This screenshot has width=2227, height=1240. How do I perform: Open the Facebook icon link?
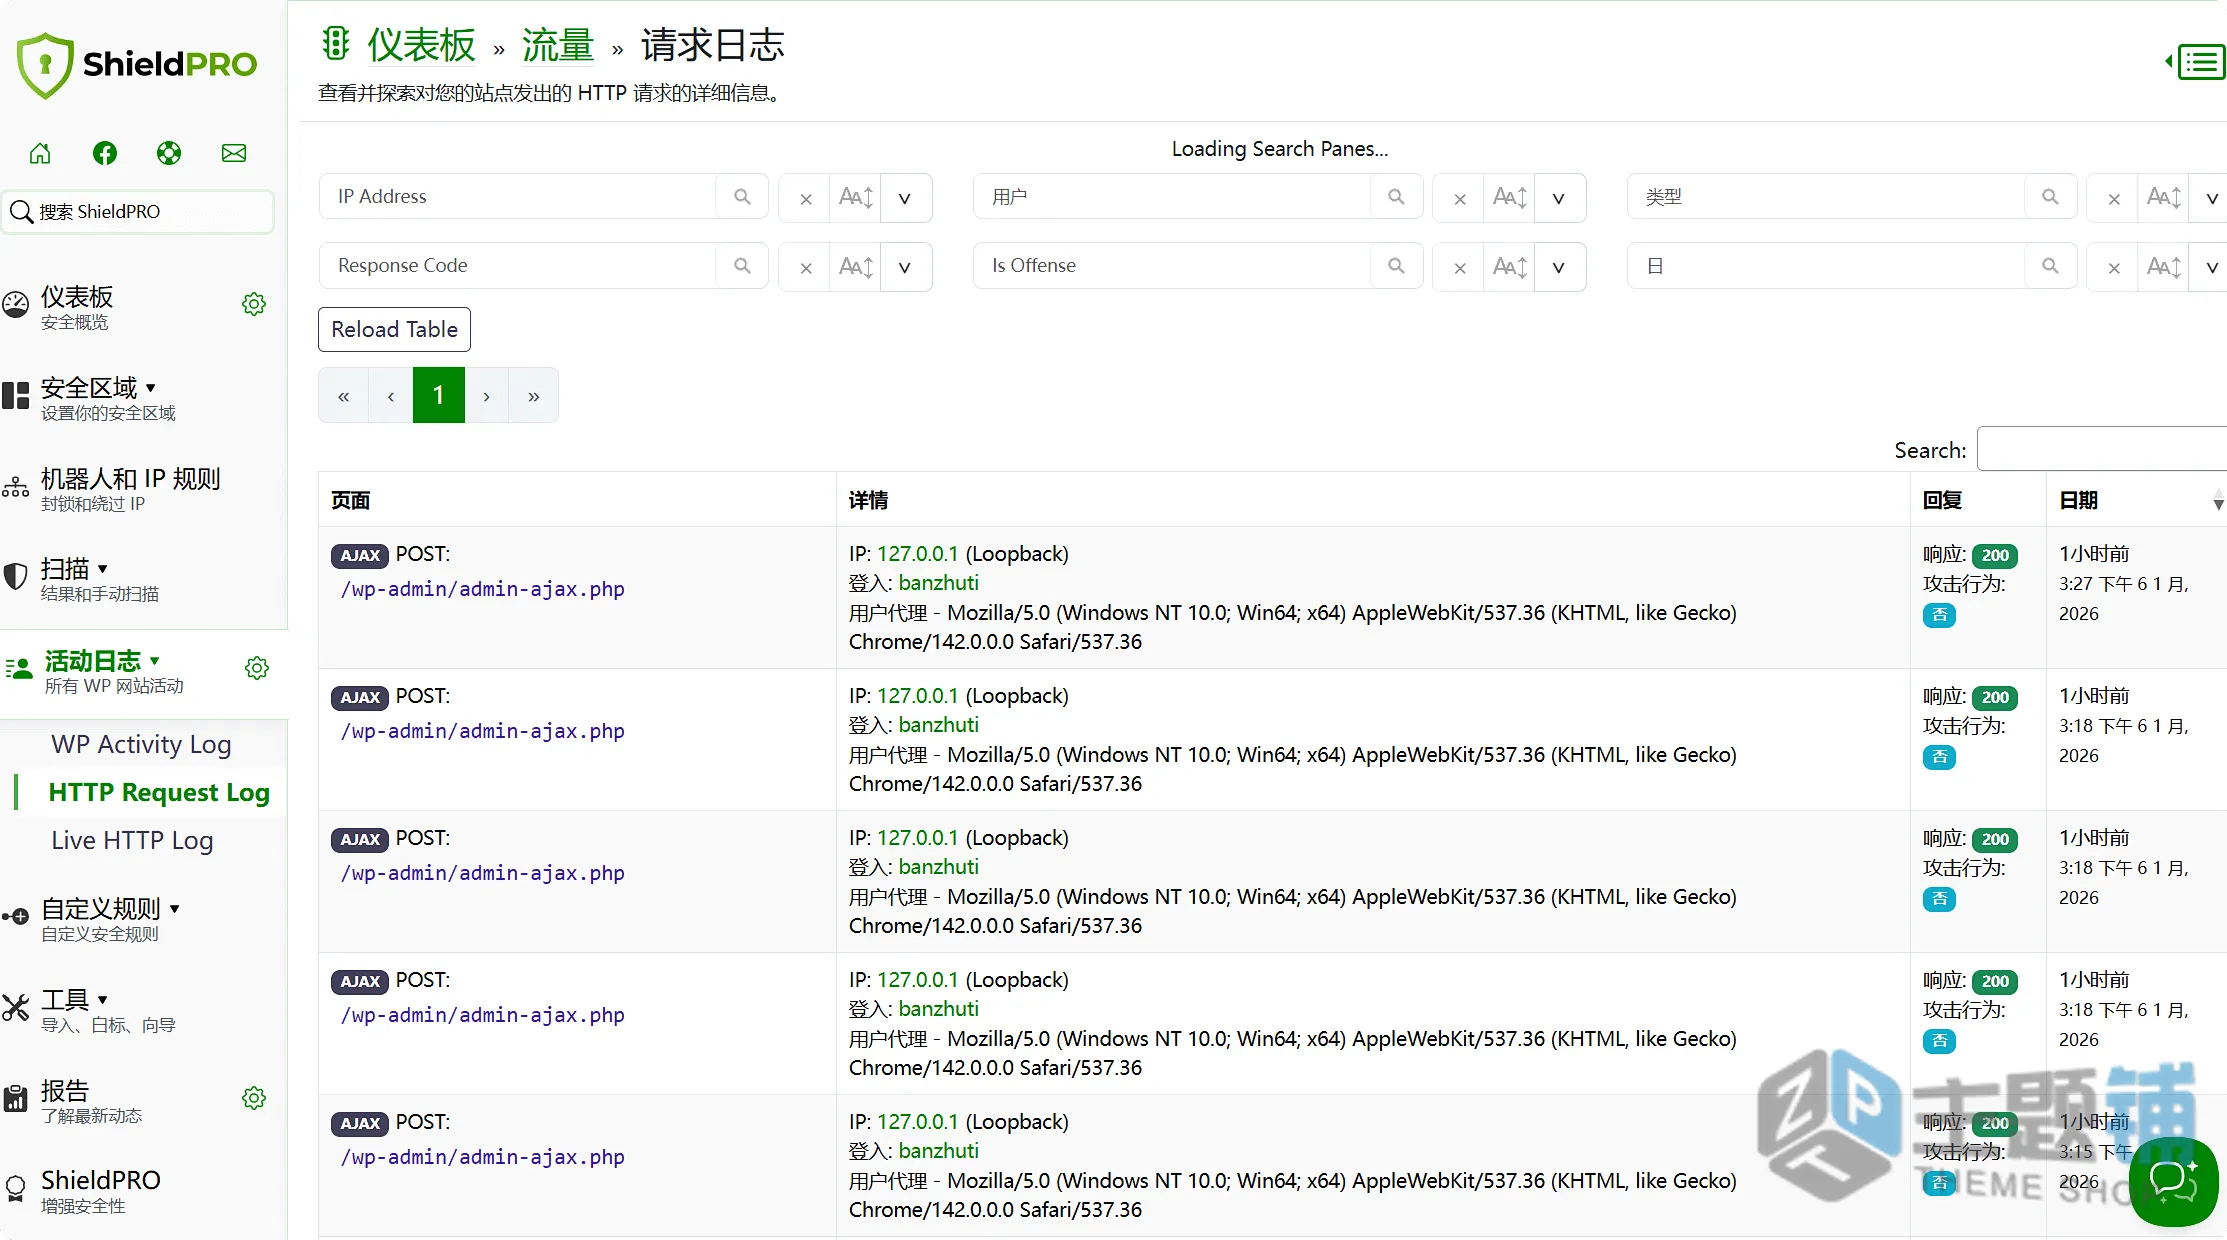(105, 153)
